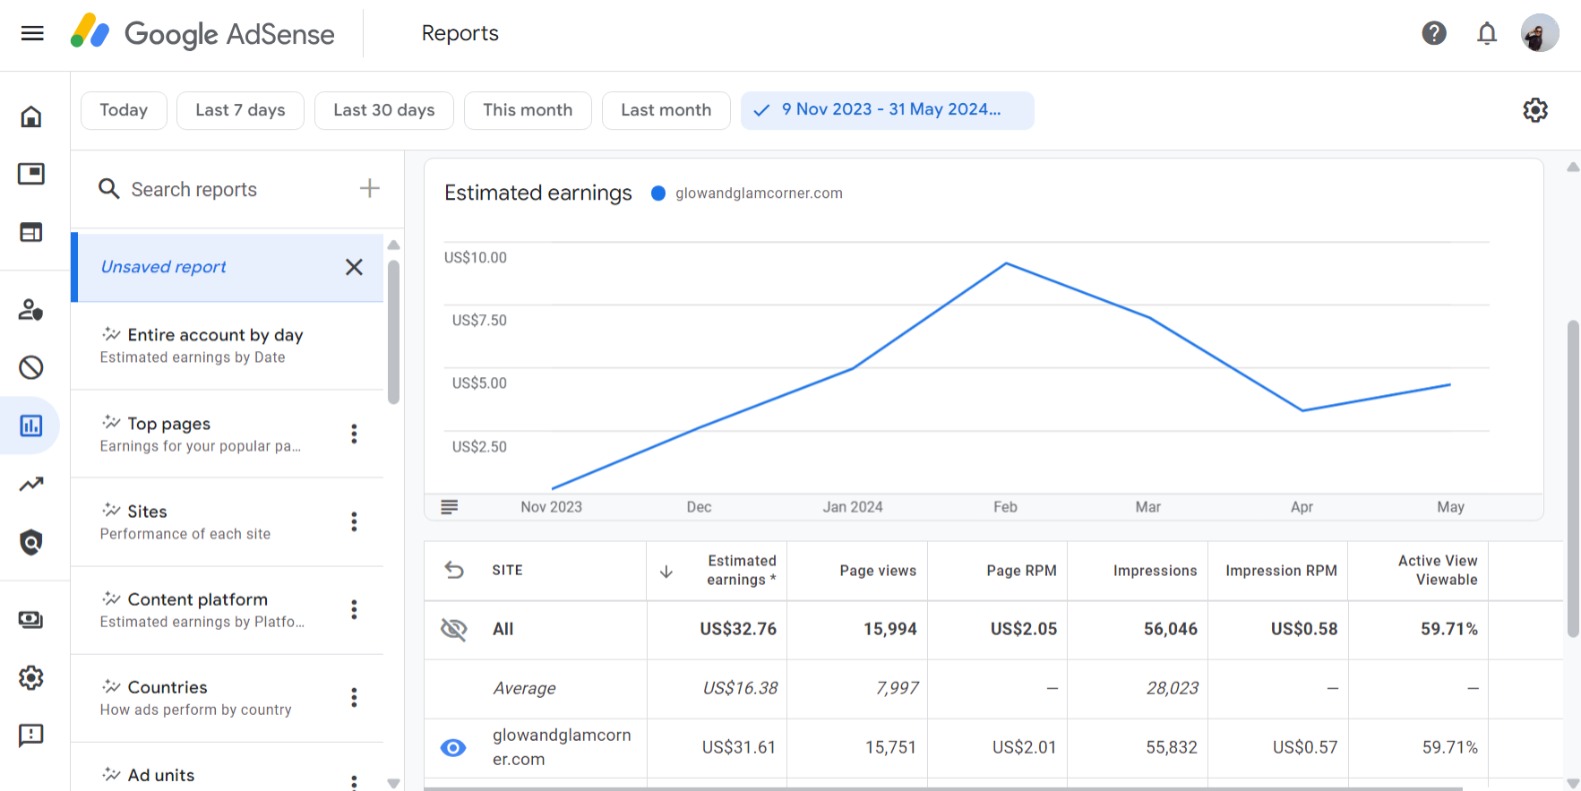Open Brand safety blocking controls icon
The image size is (1581, 791).
point(31,367)
